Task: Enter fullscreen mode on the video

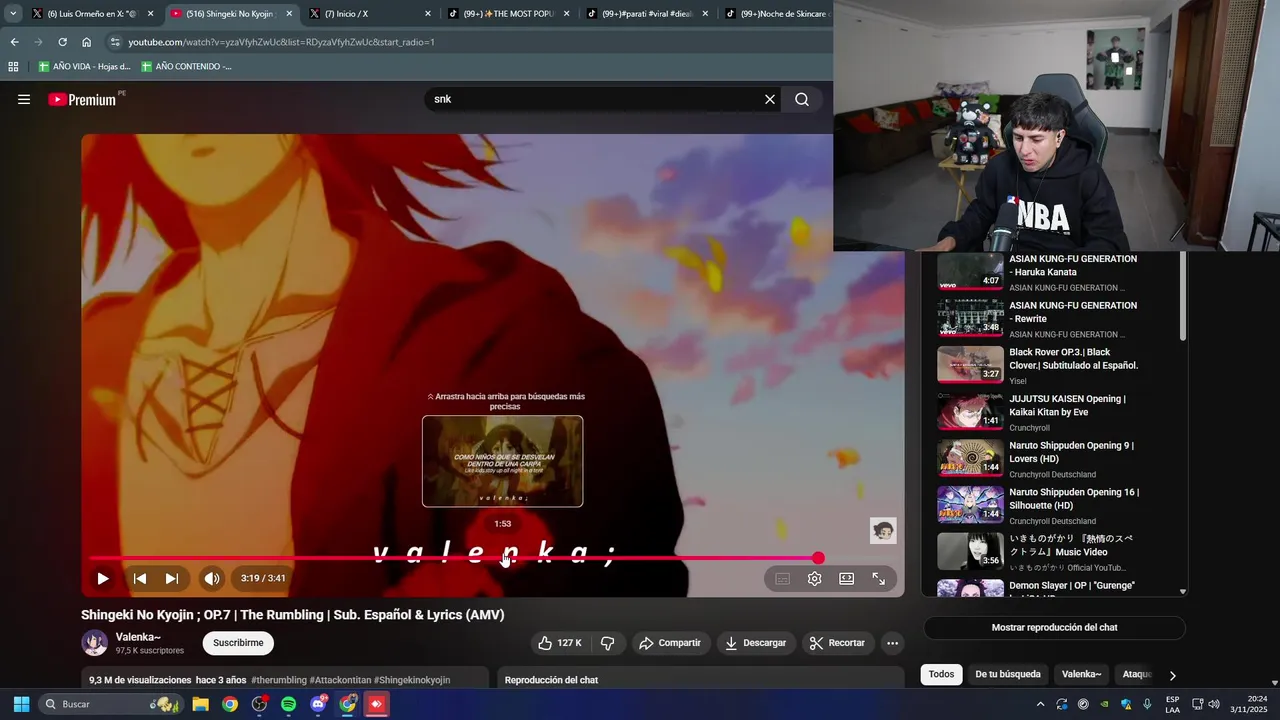Action: pos(878,578)
